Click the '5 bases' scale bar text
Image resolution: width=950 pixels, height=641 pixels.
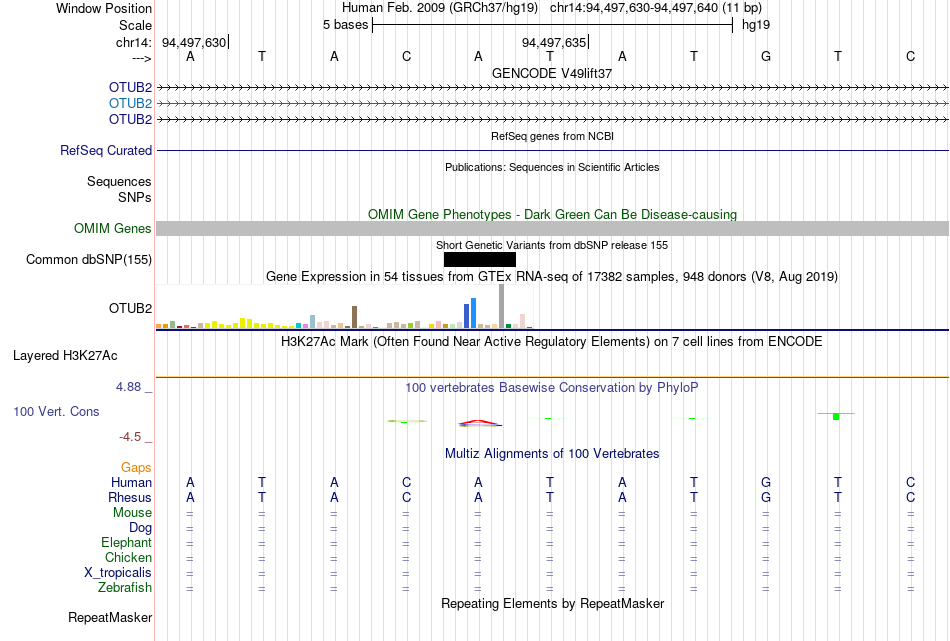(x=345, y=25)
